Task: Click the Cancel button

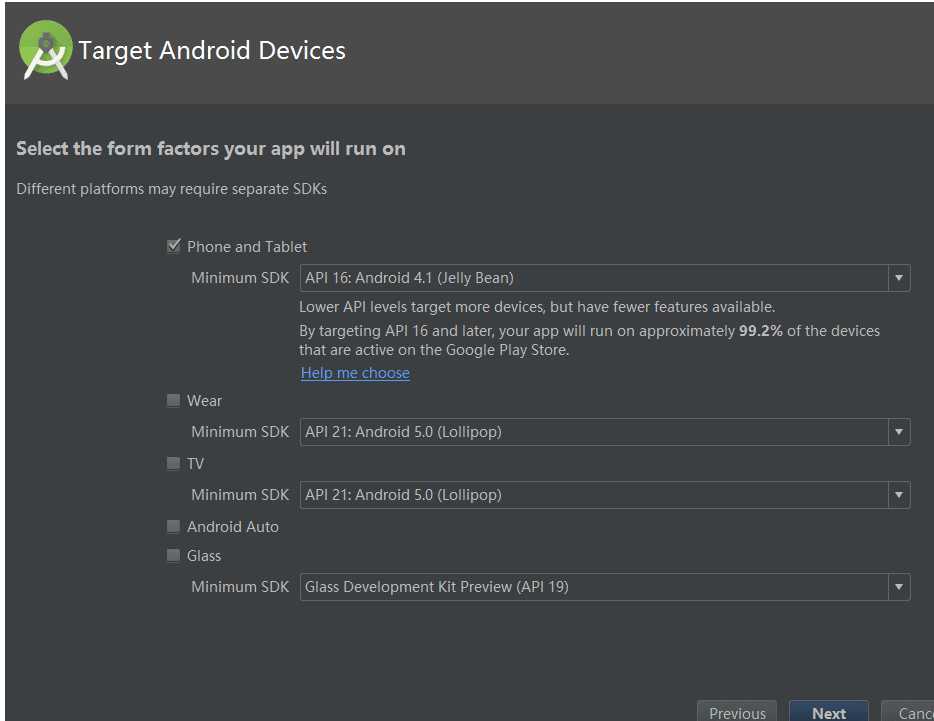Action: point(908,712)
